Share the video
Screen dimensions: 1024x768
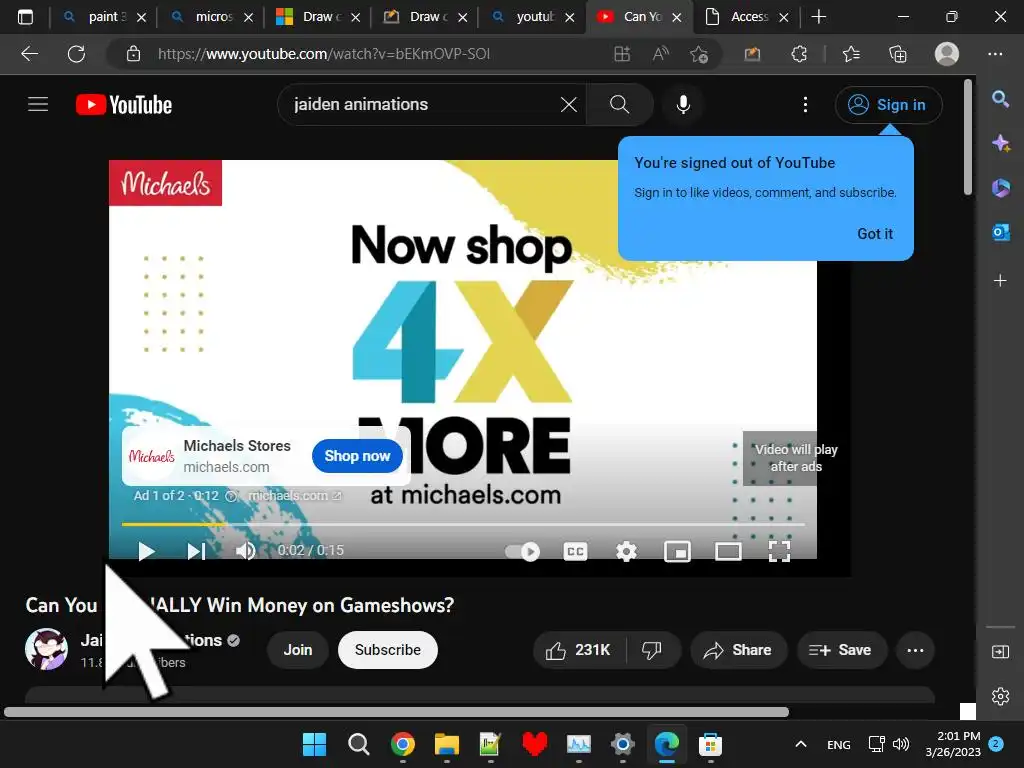click(738, 650)
